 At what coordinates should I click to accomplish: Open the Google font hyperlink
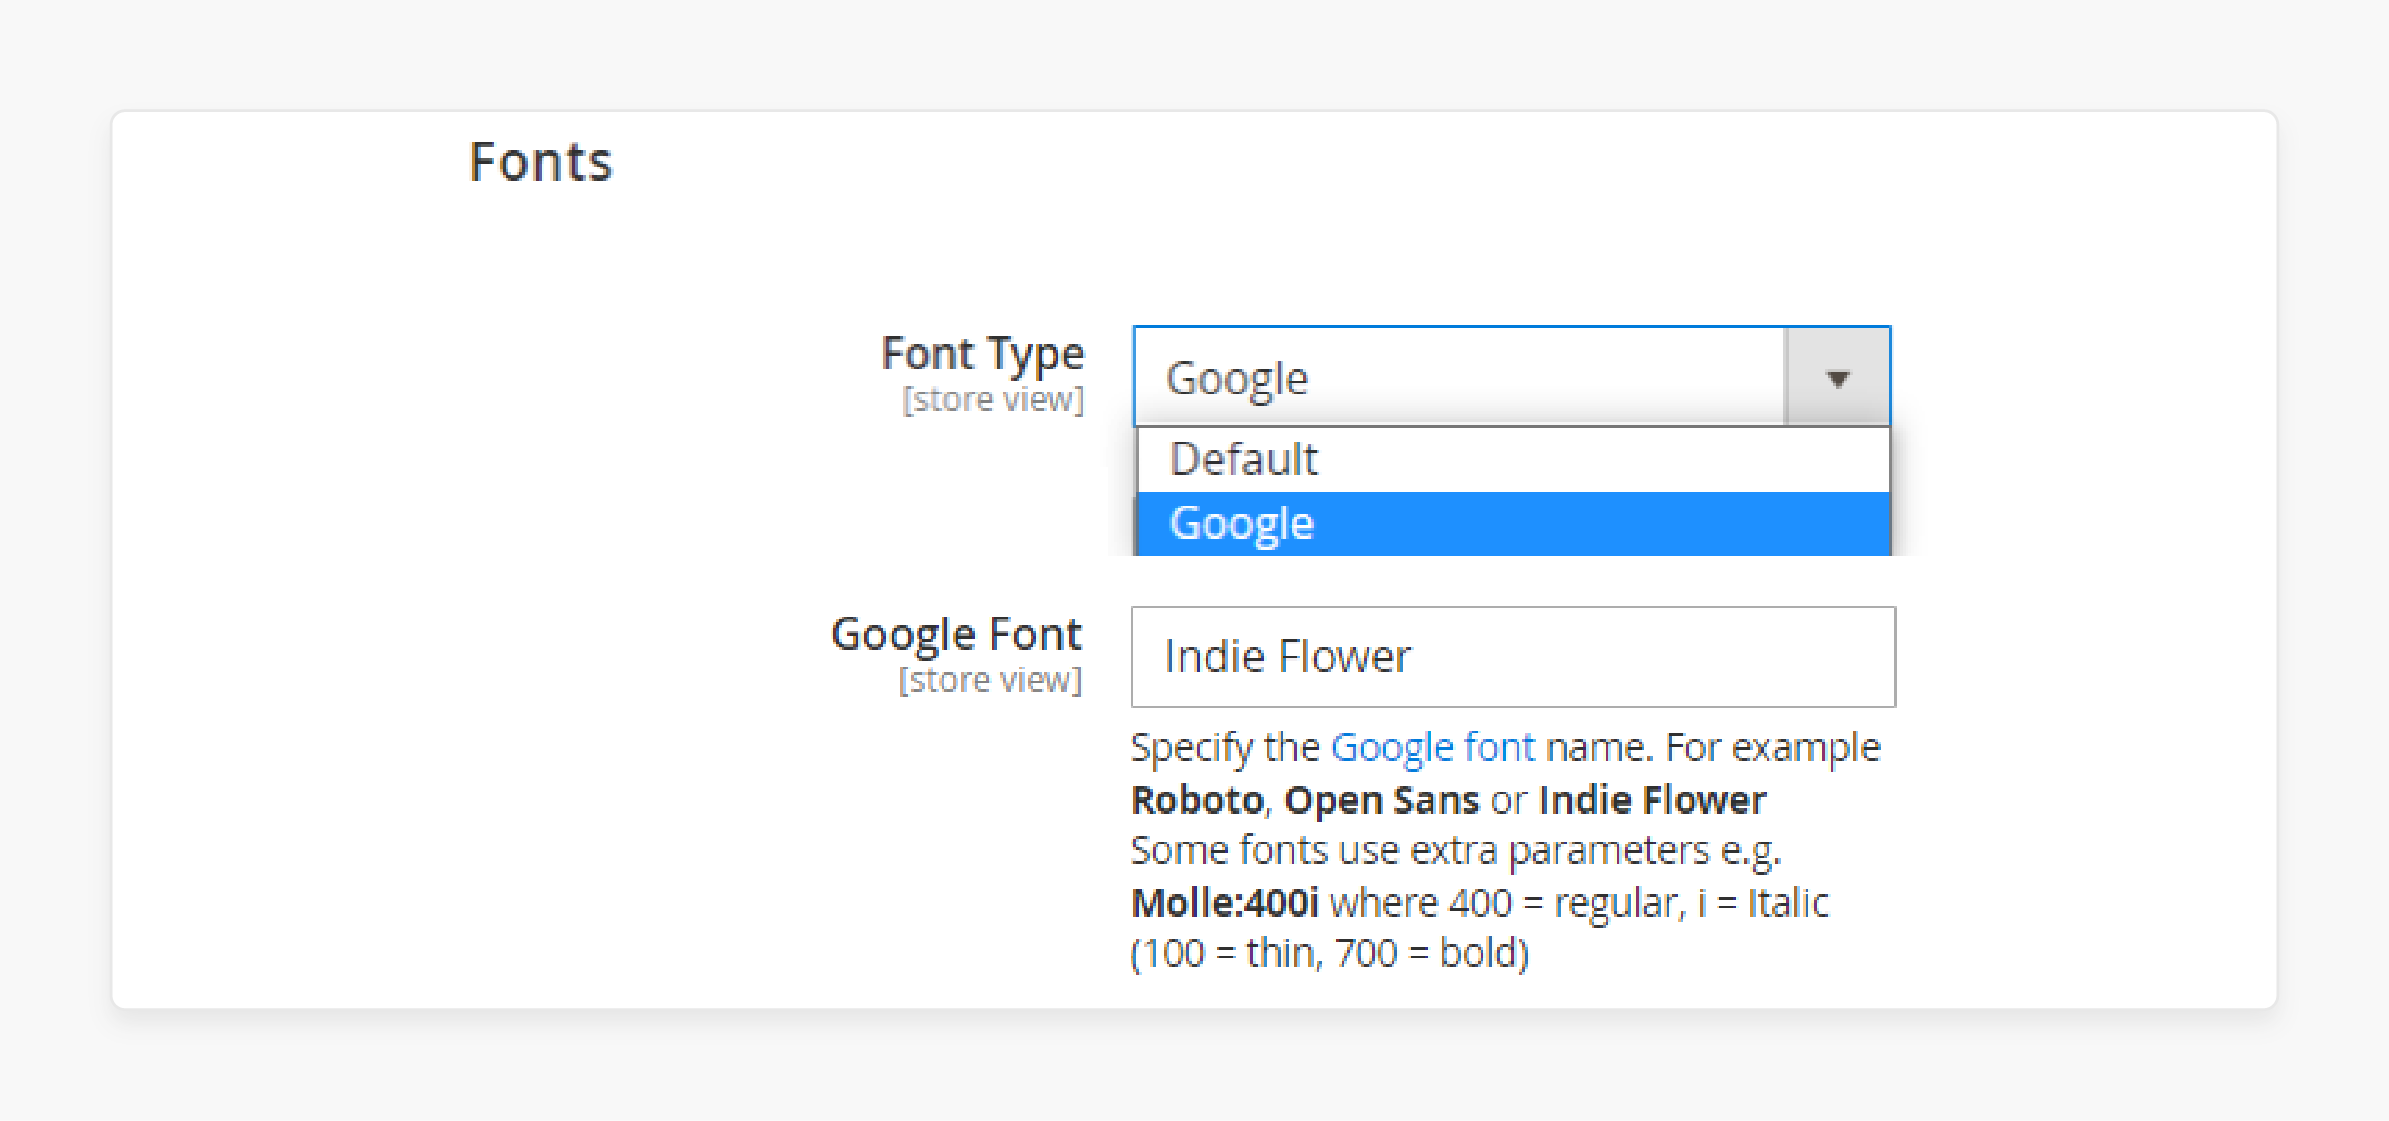click(x=1432, y=748)
